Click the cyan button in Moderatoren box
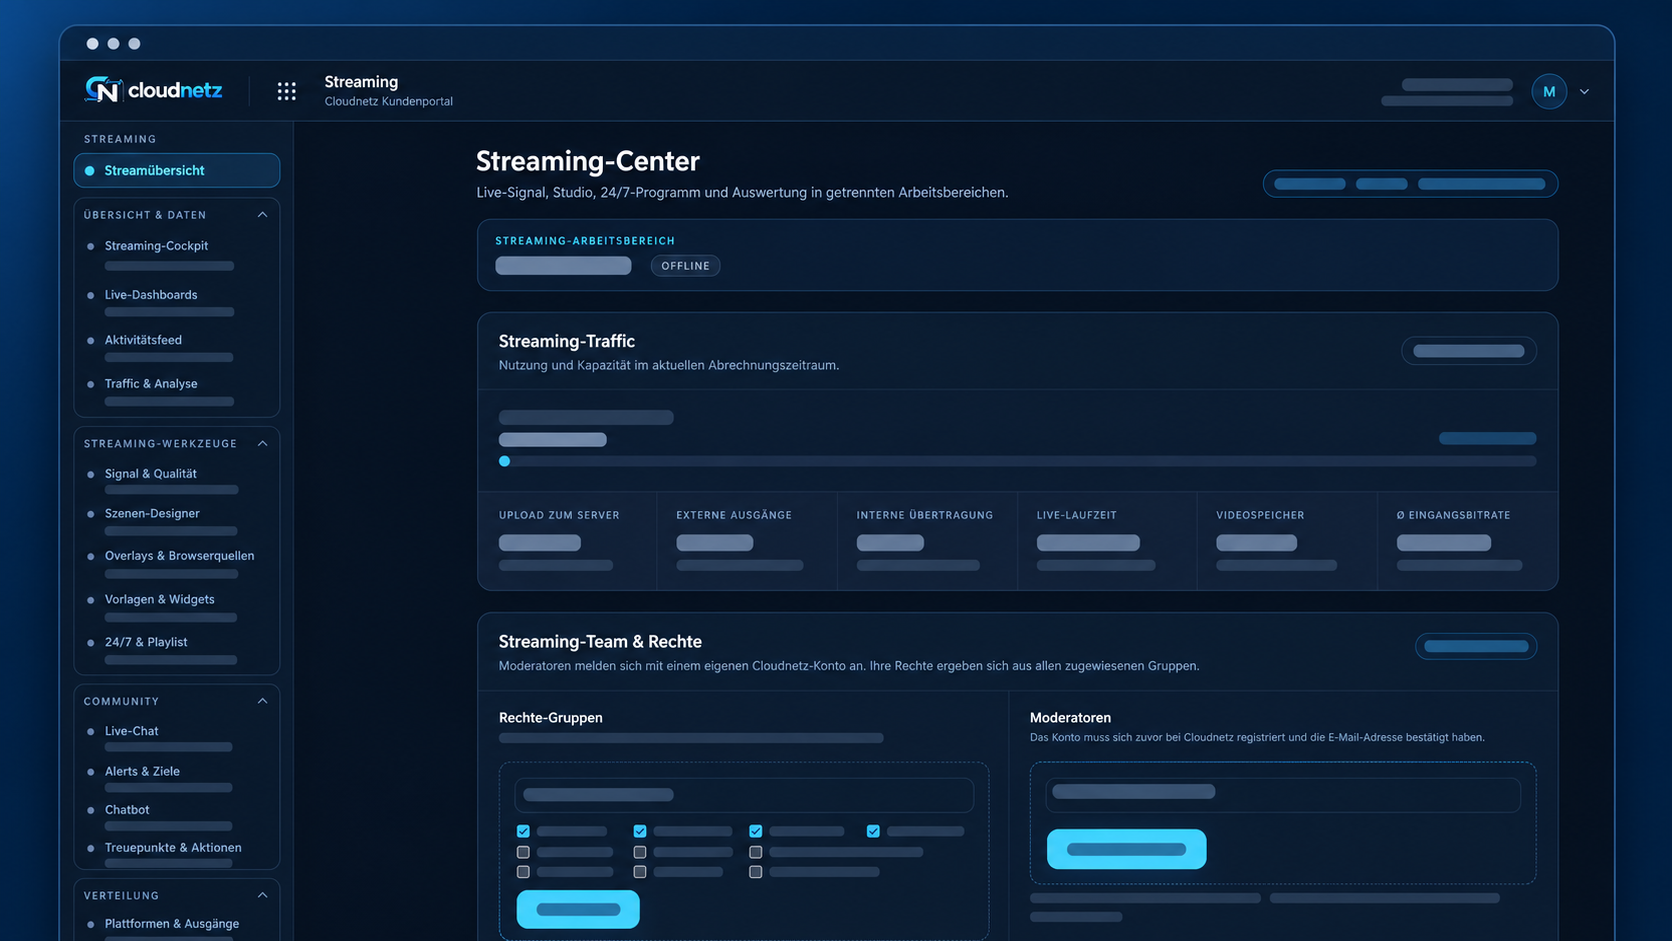 click(x=1126, y=849)
